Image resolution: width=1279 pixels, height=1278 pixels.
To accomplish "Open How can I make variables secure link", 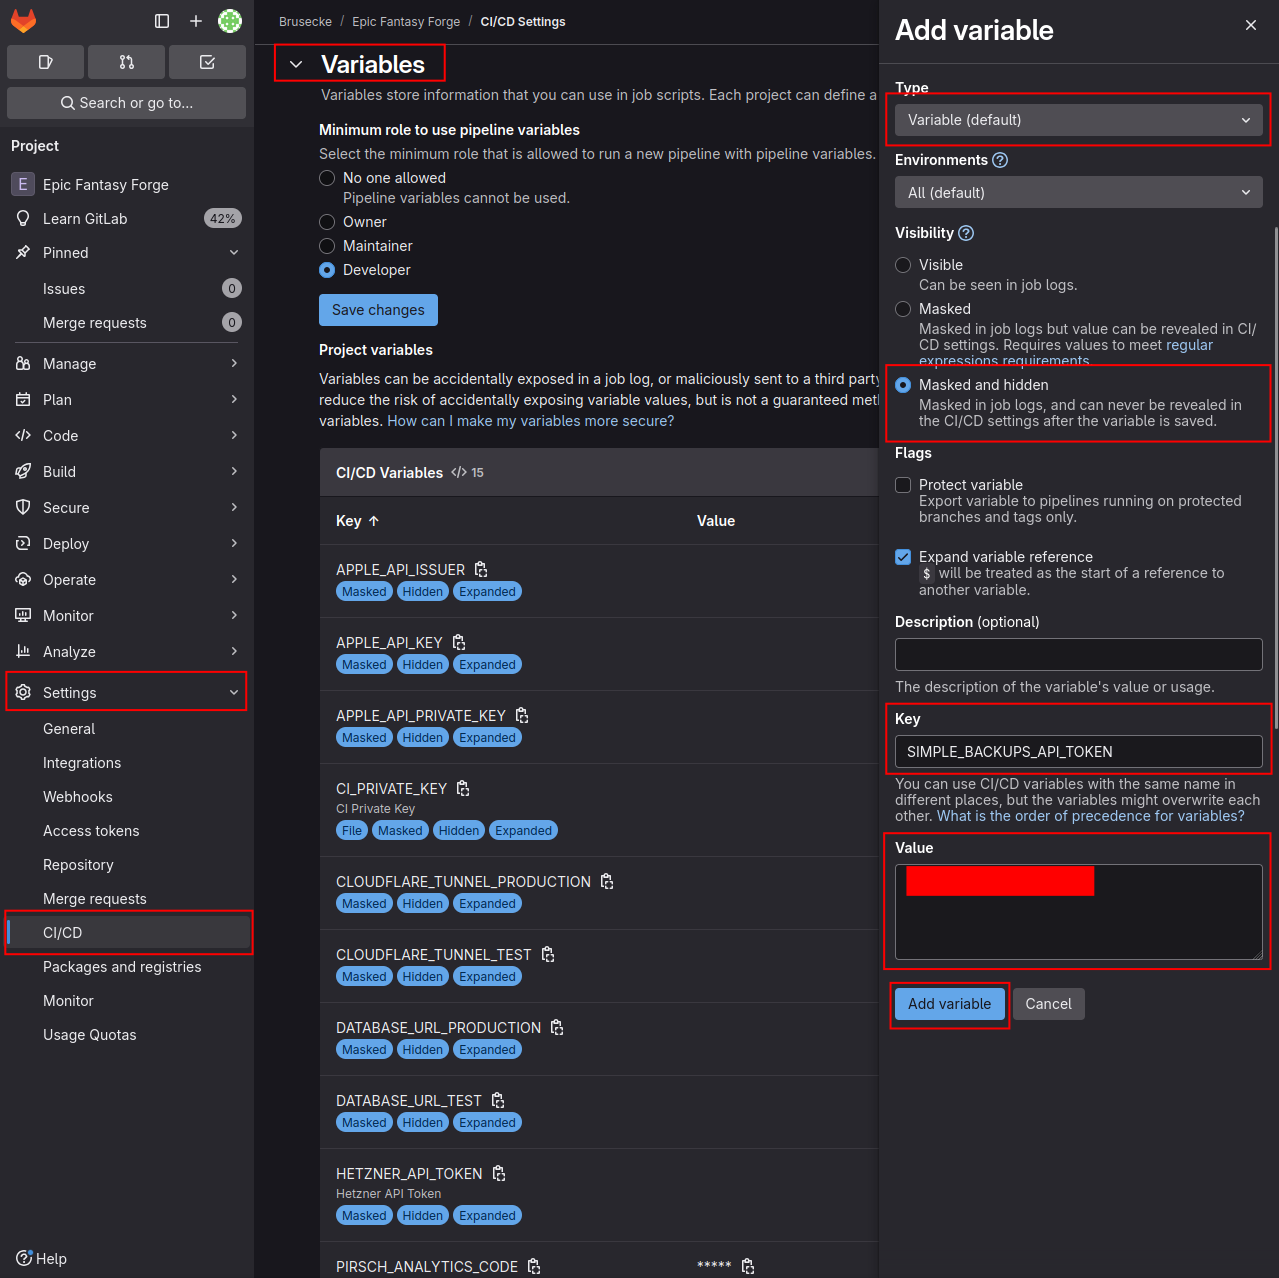I will coord(531,421).
